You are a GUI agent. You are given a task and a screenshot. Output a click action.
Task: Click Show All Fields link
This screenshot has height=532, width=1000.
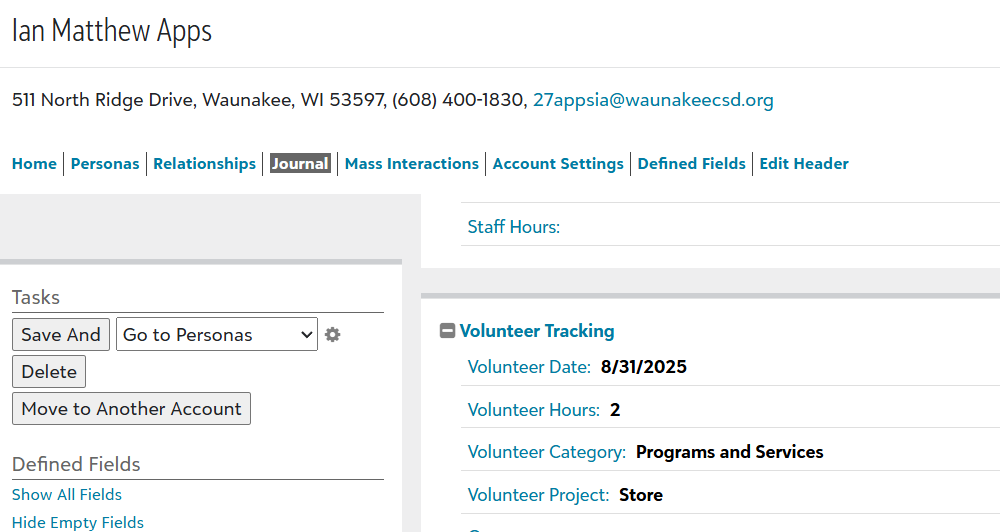(x=67, y=495)
